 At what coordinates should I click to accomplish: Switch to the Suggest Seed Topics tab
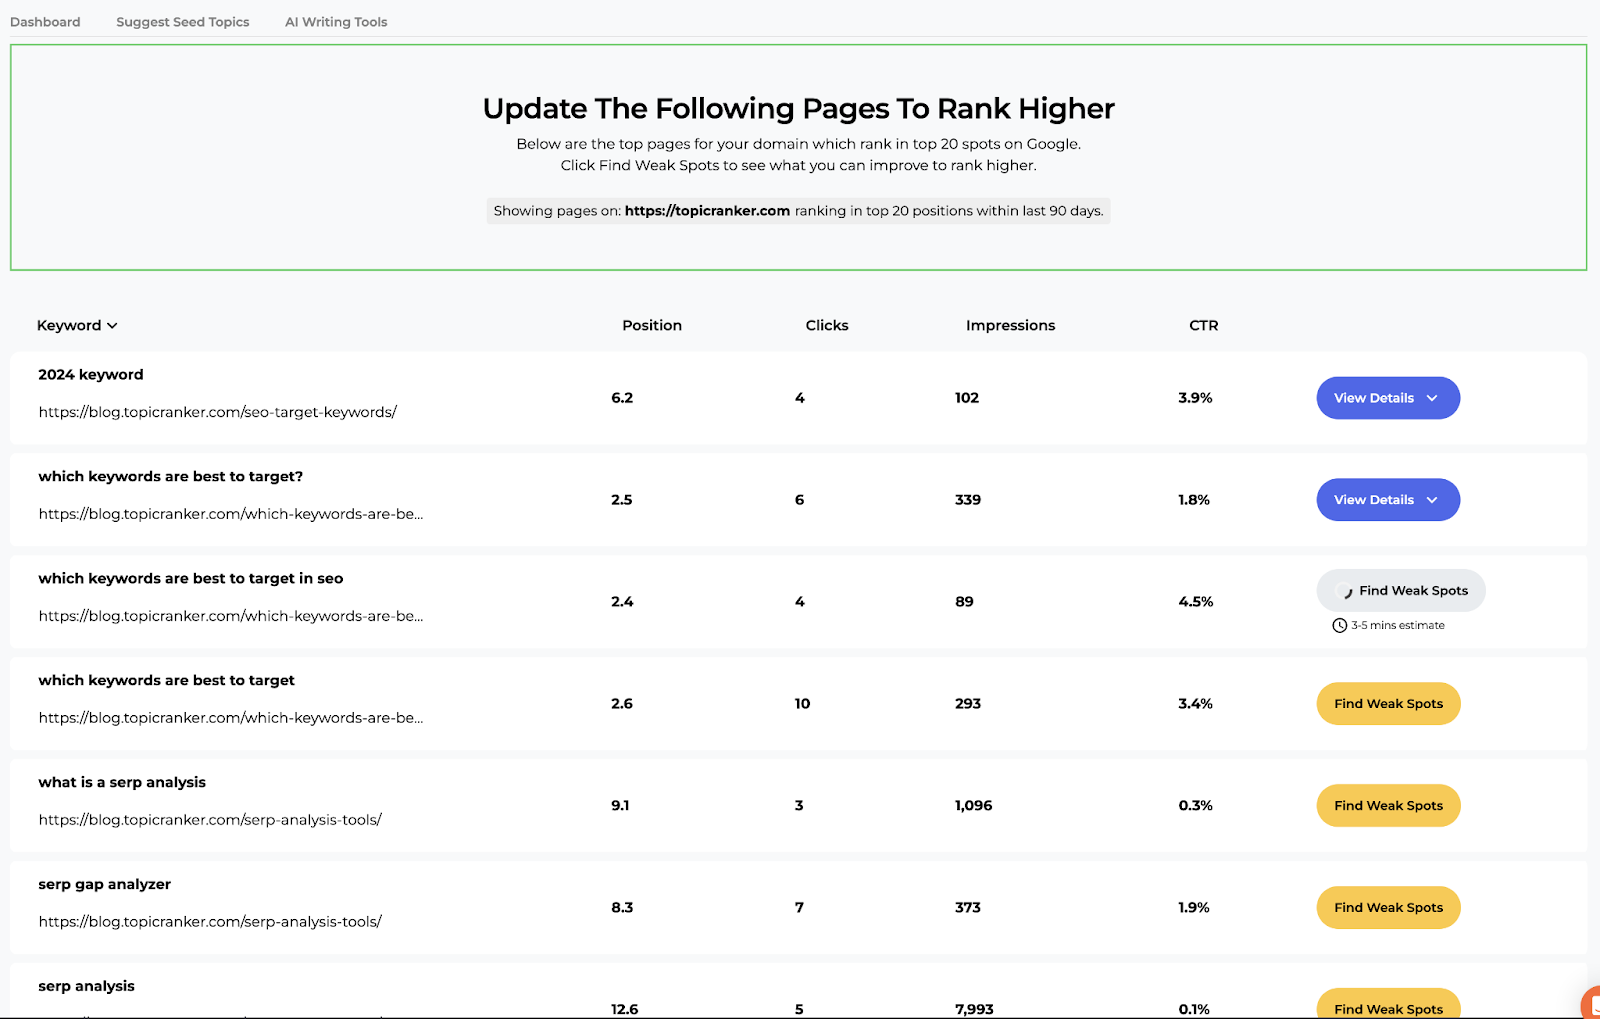[x=182, y=21]
